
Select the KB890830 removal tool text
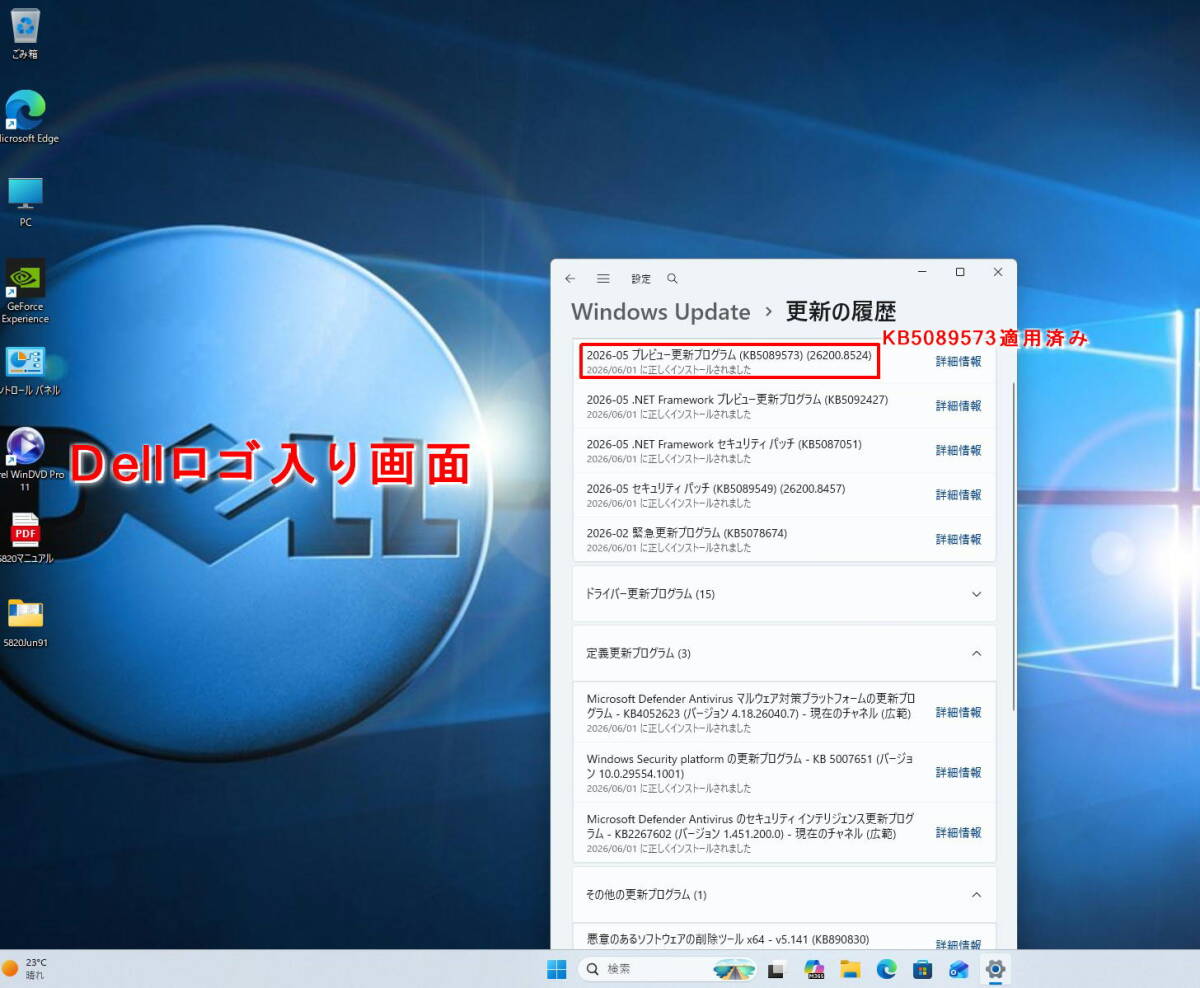[727, 939]
